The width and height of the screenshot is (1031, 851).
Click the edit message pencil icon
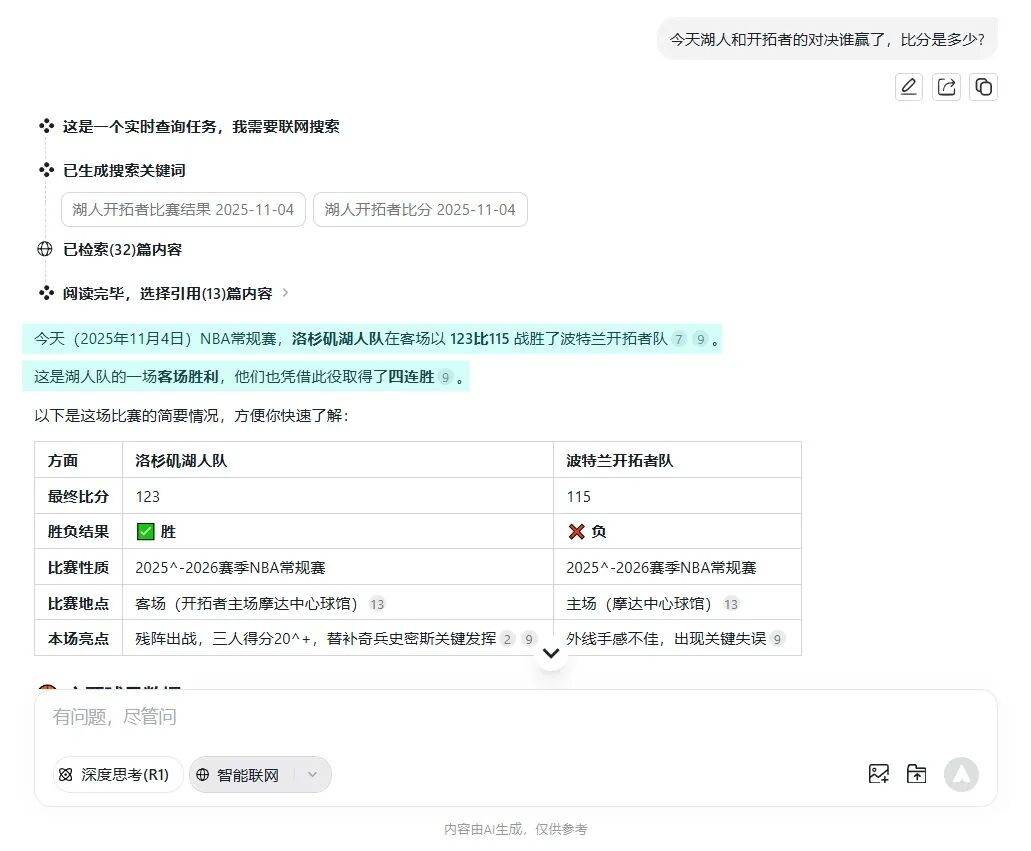coord(908,87)
